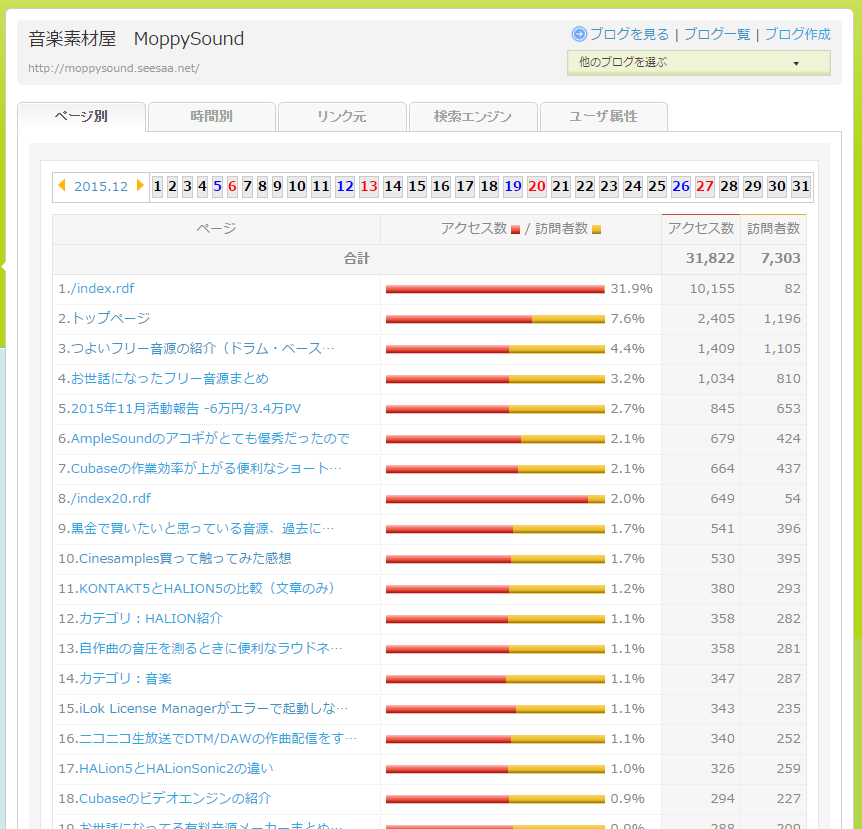The image size is (862, 829).
Task: Open the ./index.rdf page link
Action: [x=96, y=289]
